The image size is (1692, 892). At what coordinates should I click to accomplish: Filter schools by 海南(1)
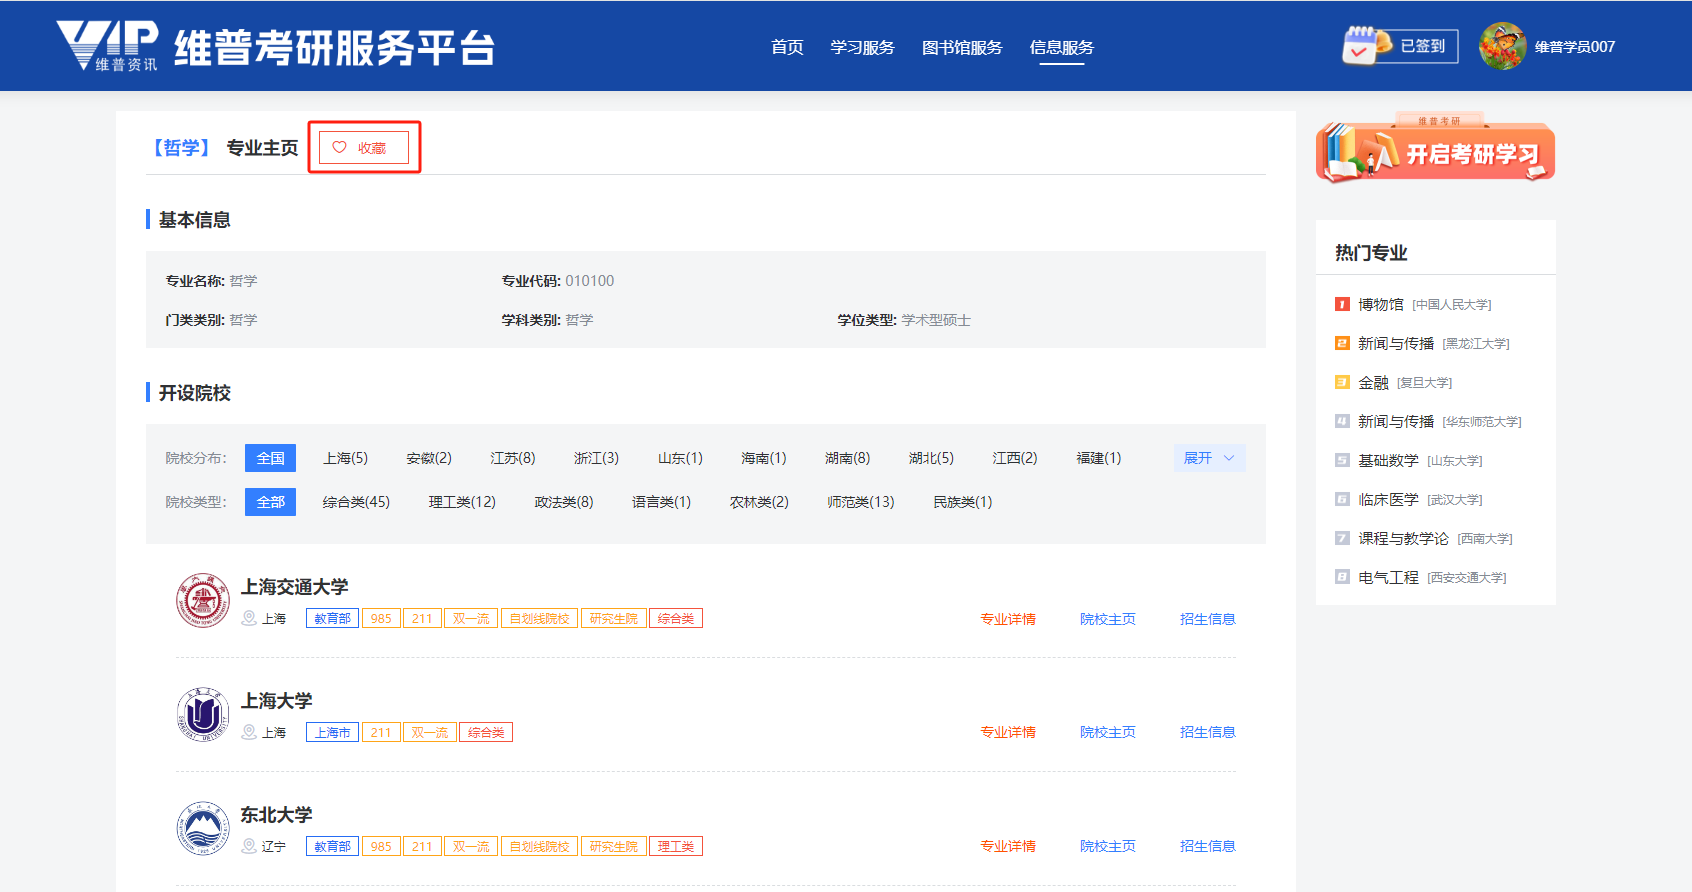point(764,458)
